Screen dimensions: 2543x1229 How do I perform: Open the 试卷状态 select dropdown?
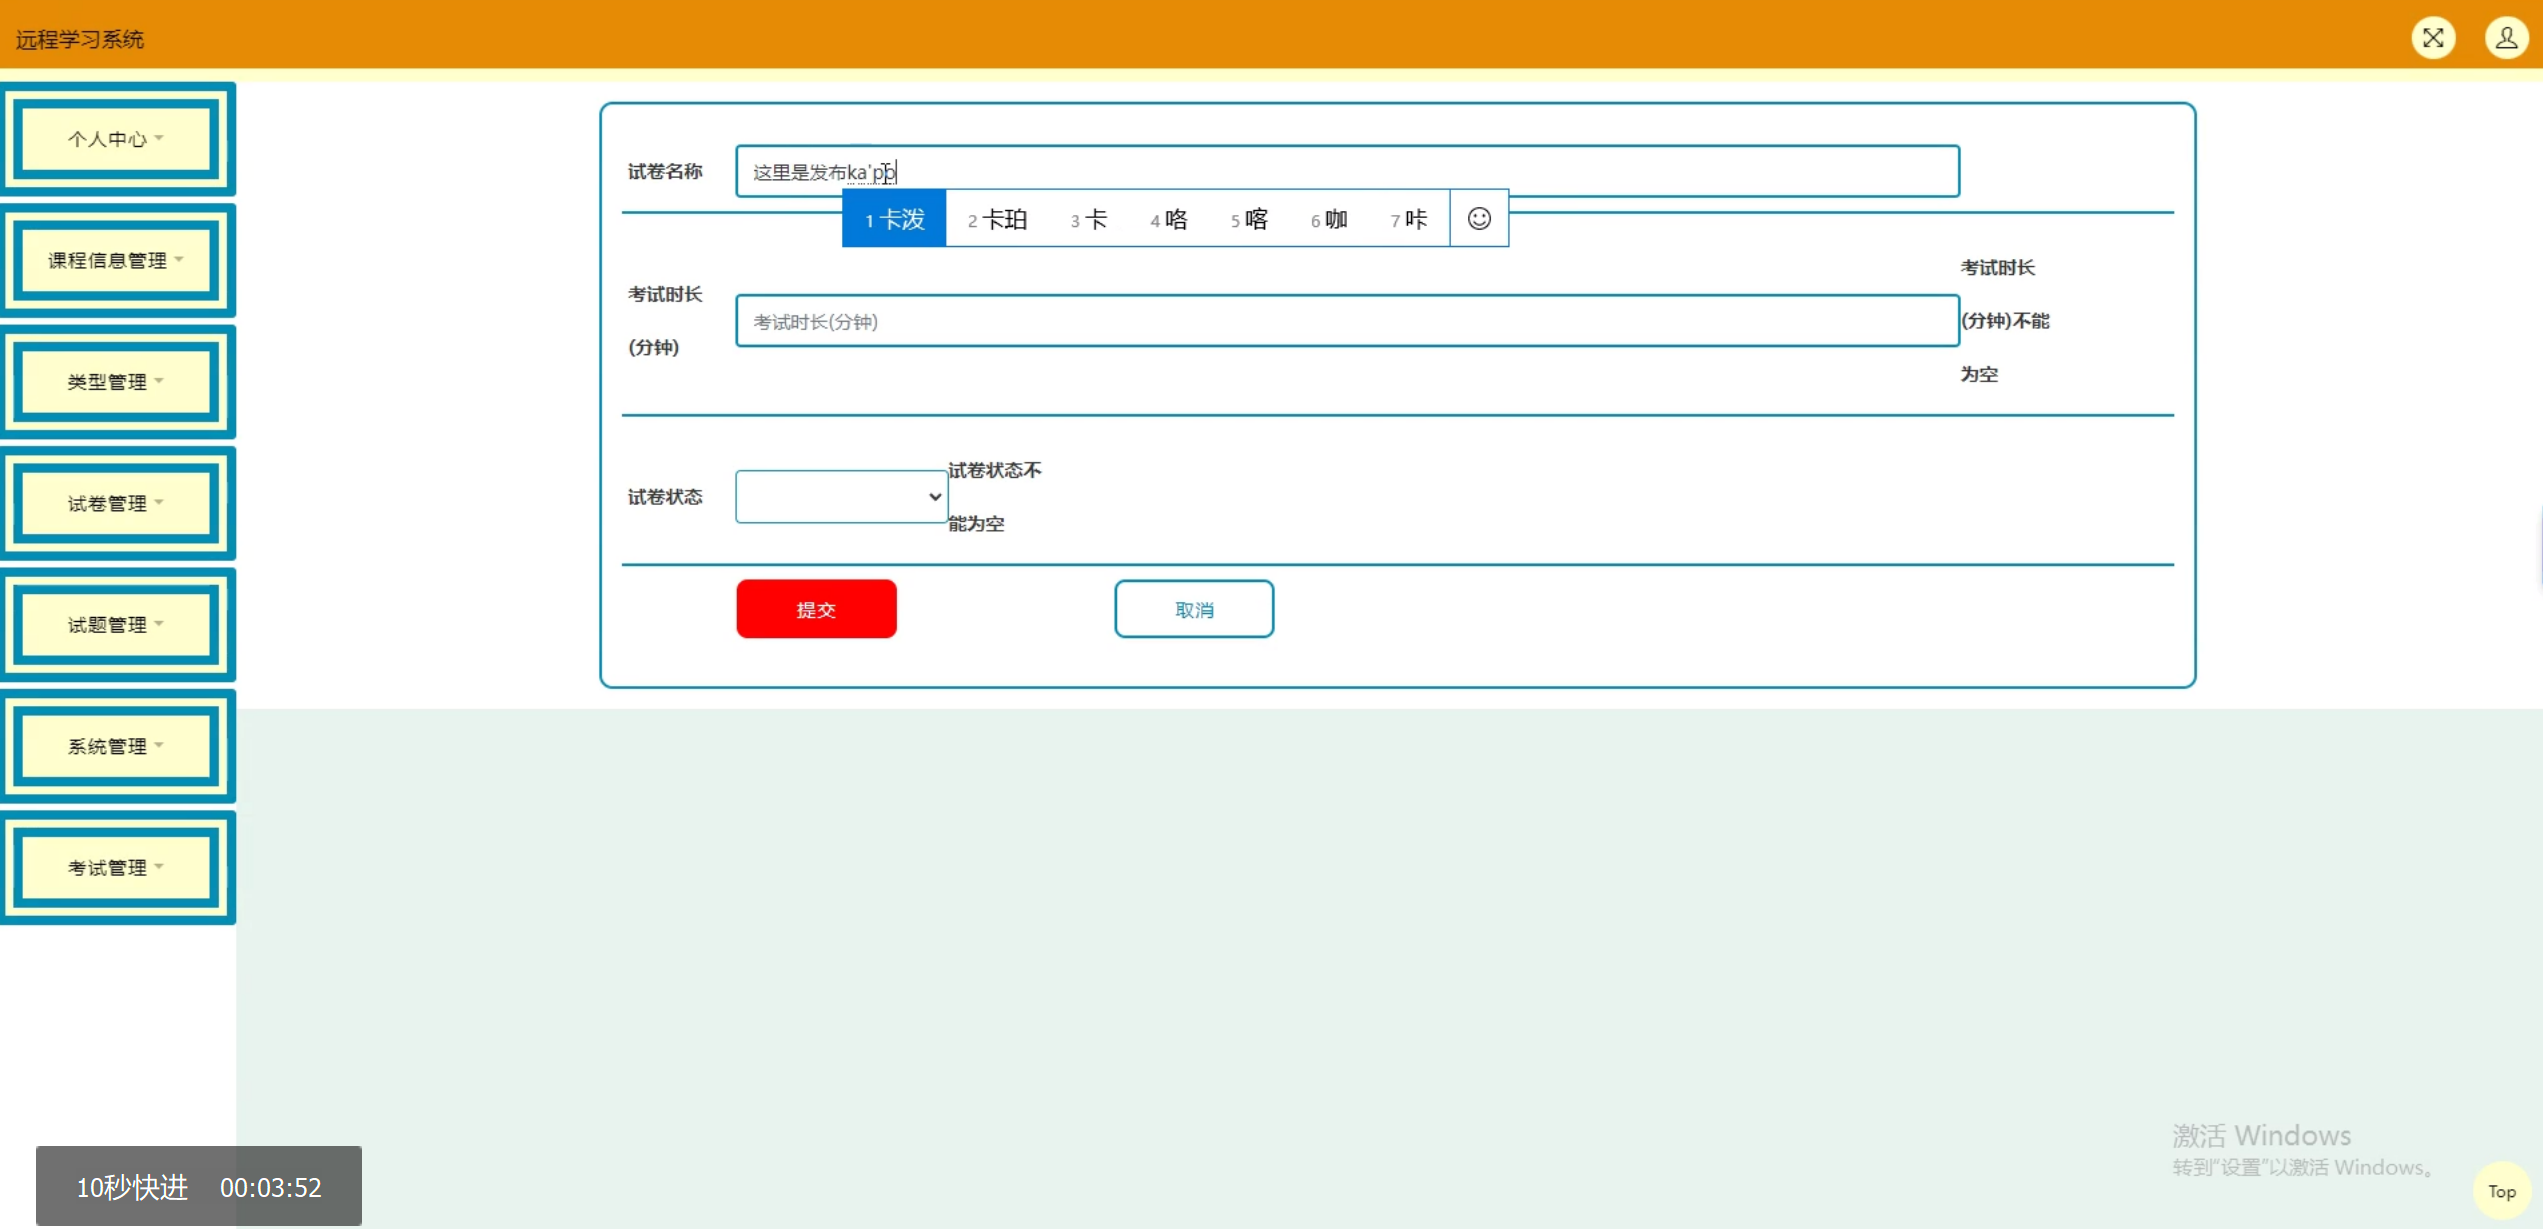coord(841,497)
